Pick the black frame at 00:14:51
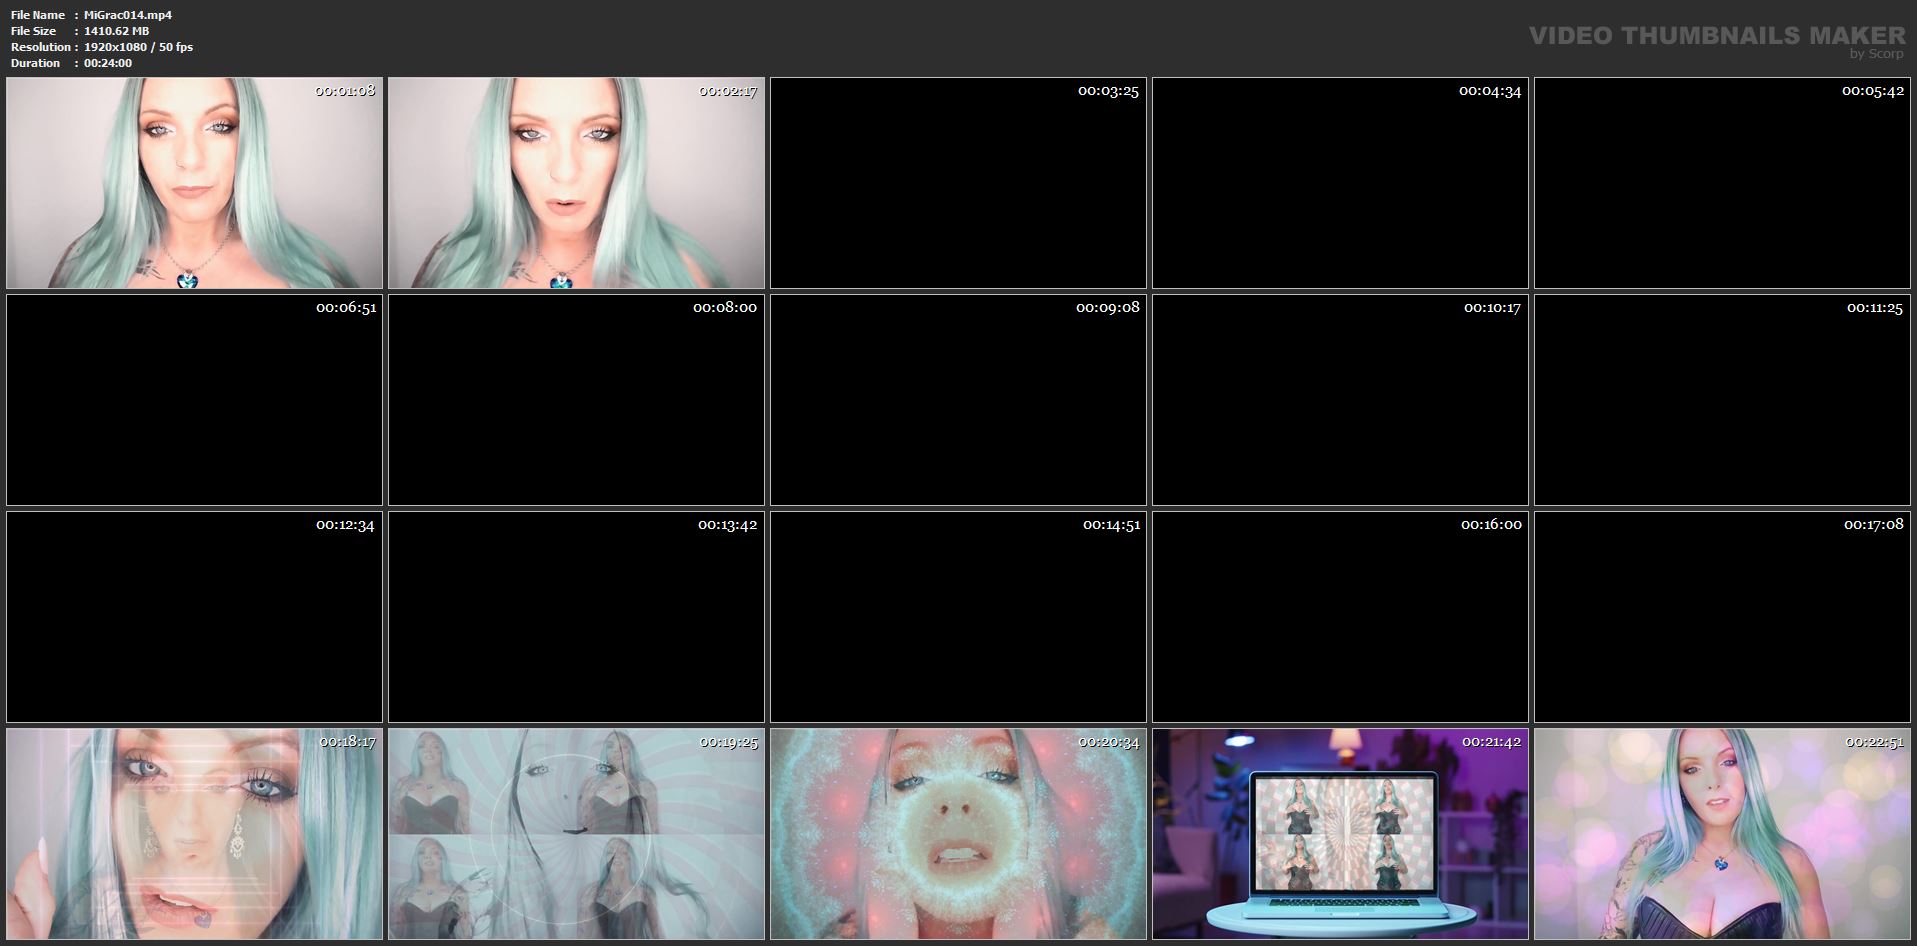 pos(958,617)
